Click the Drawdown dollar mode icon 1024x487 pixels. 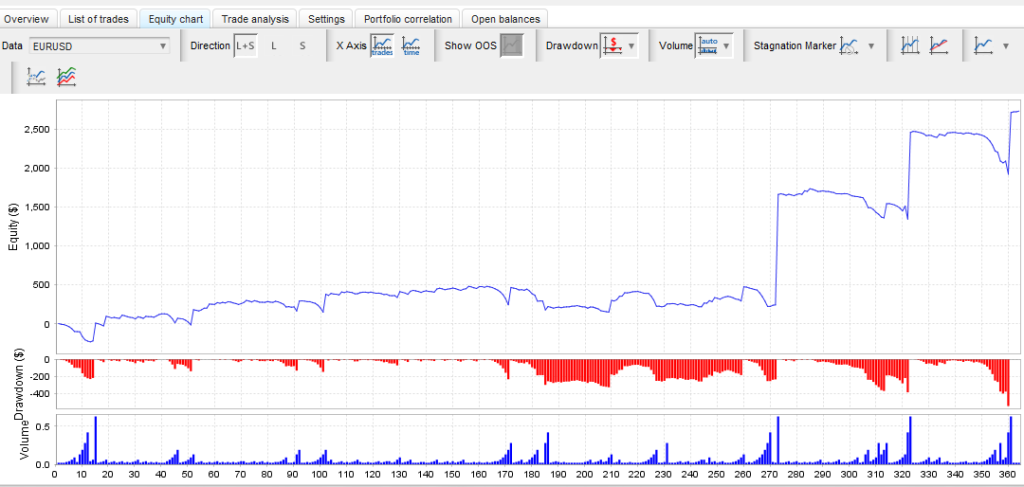[612, 45]
